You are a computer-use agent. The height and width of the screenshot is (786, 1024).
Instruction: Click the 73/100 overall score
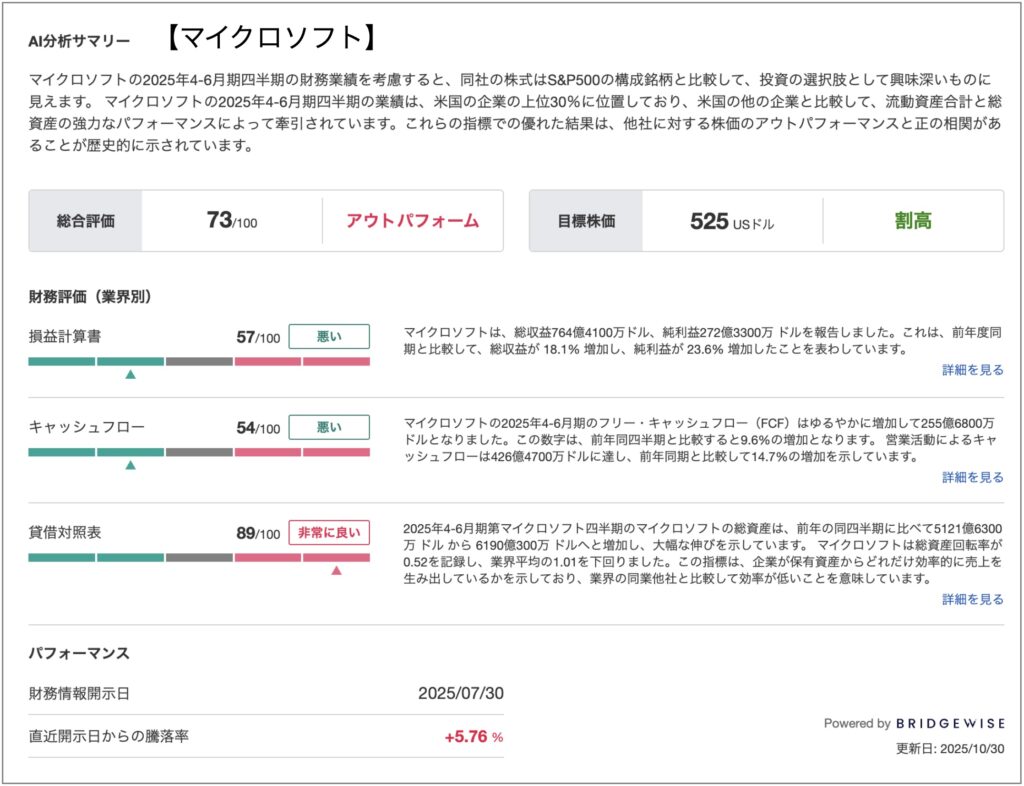click(231, 221)
